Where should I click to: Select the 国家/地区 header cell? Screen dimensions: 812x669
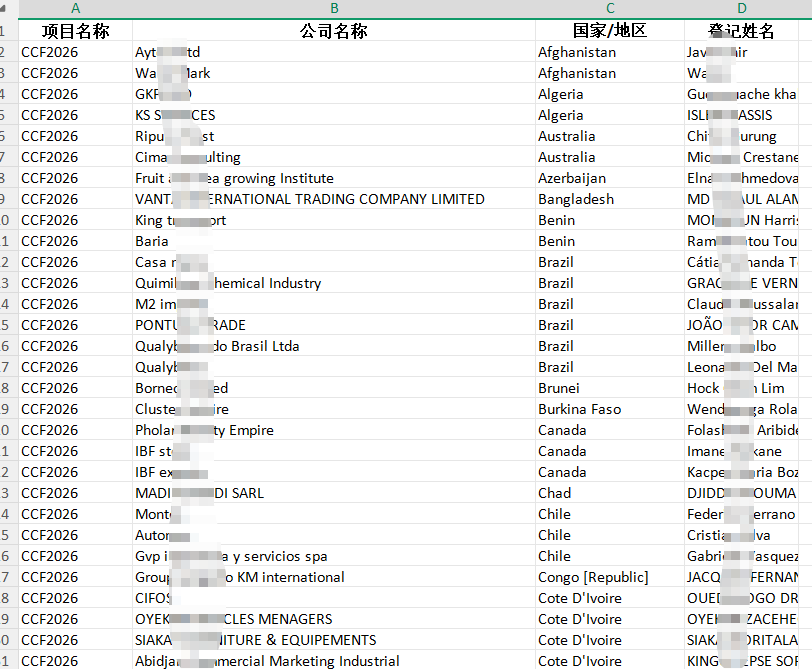(x=609, y=31)
